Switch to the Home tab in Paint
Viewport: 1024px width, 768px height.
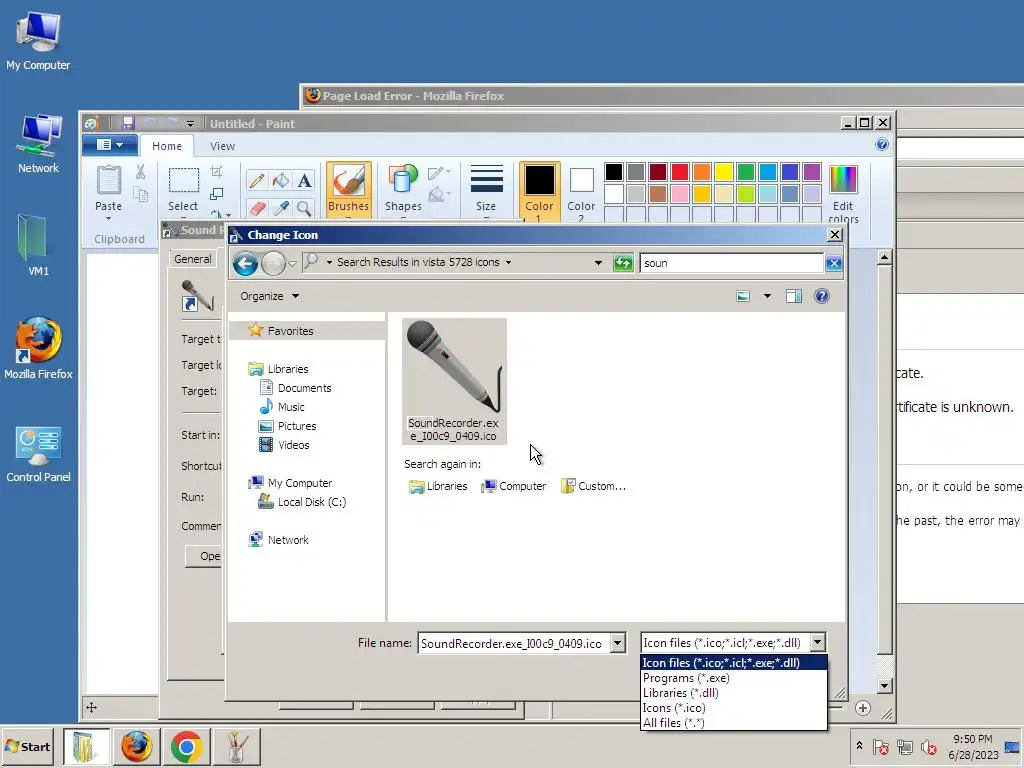[167, 146]
